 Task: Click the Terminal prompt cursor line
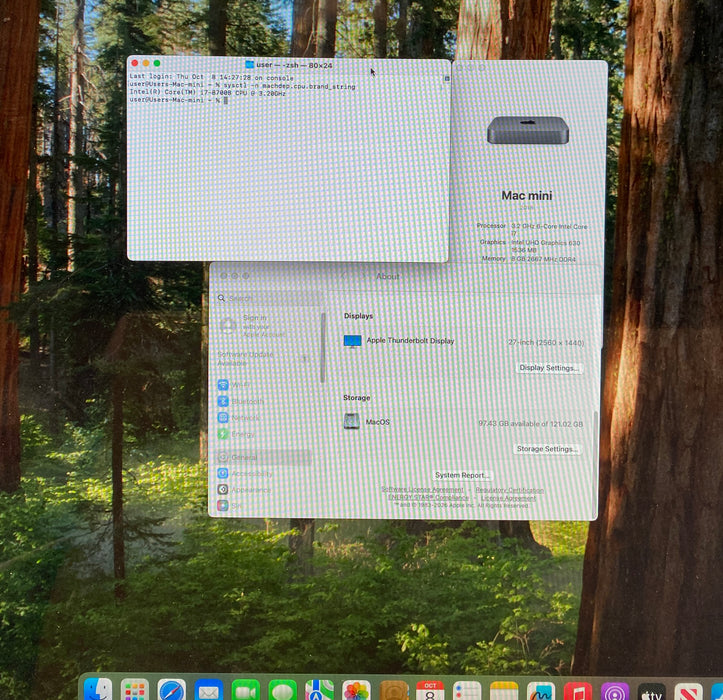point(178,100)
